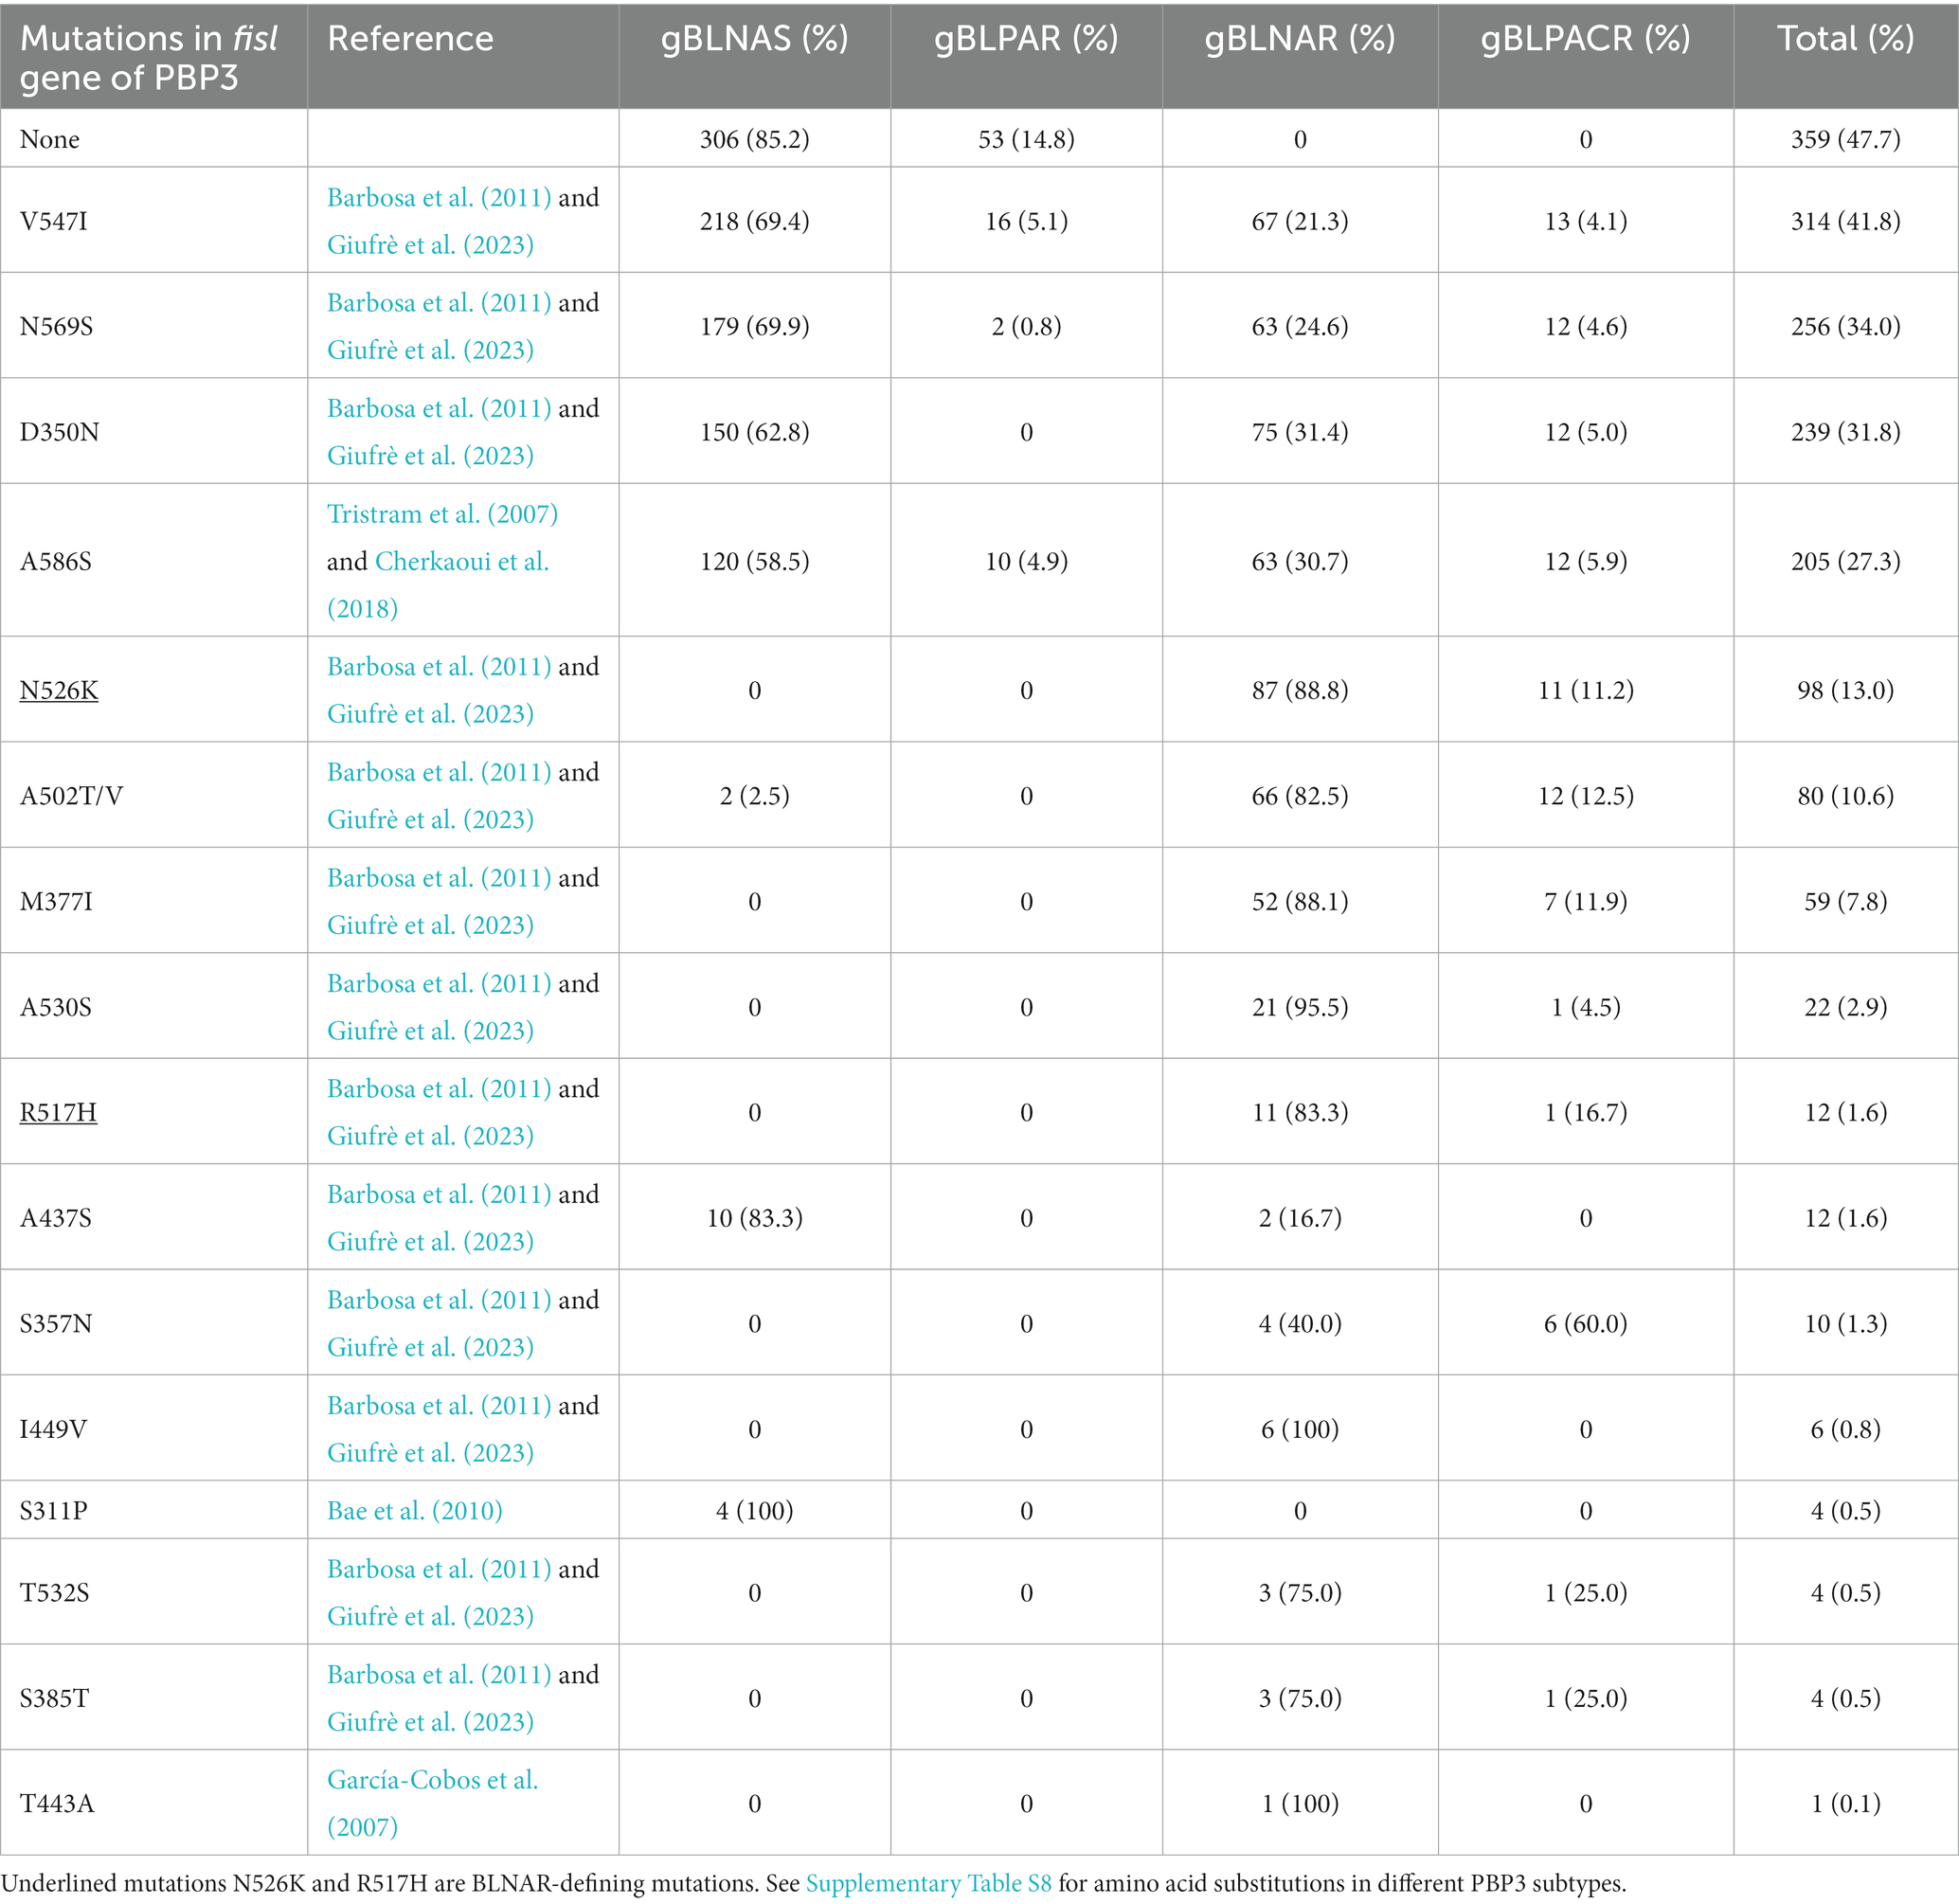The height and width of the screenshot is (1904, 1959).
Task: Click the 314 (41.8) total value
Action: (1845, 221)
